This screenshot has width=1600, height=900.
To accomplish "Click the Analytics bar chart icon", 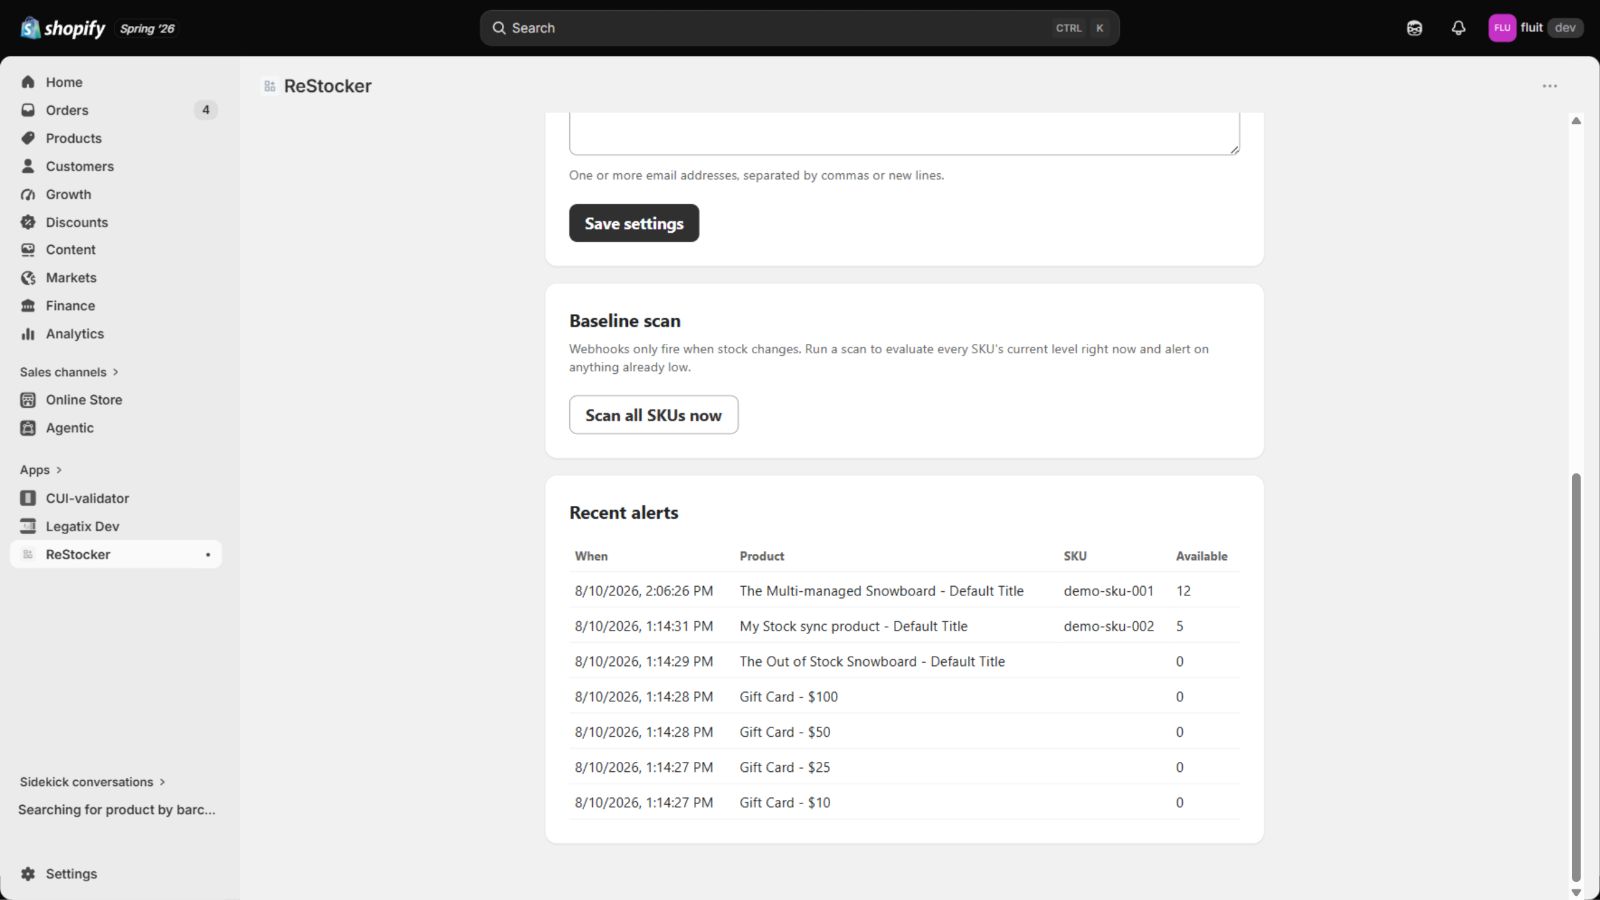I will [x=28, y=334].
